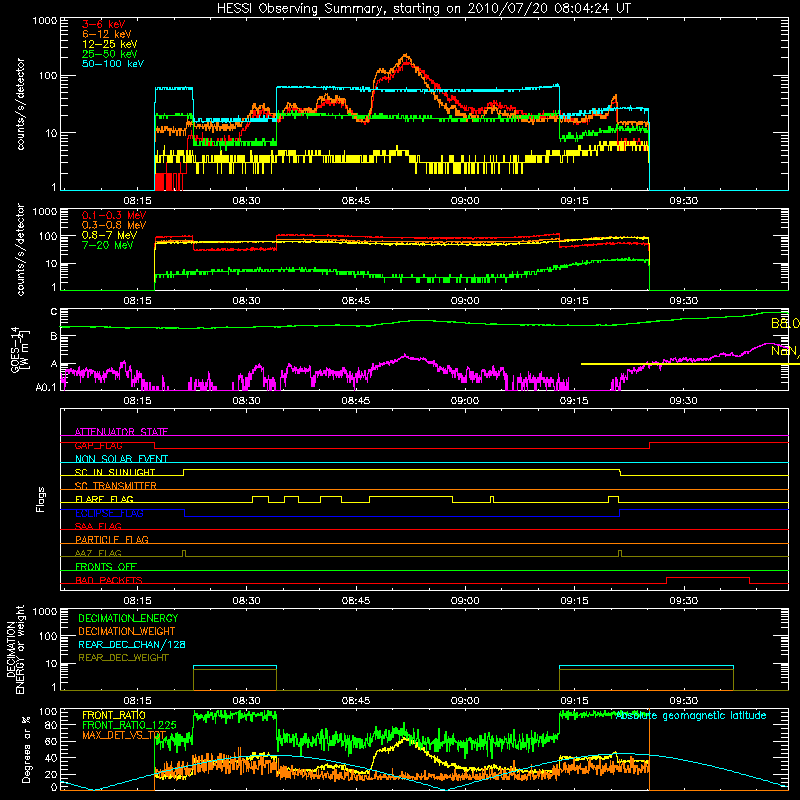
Task: Select the ECLIPSE_FLAG label
Action: [109, 513]
